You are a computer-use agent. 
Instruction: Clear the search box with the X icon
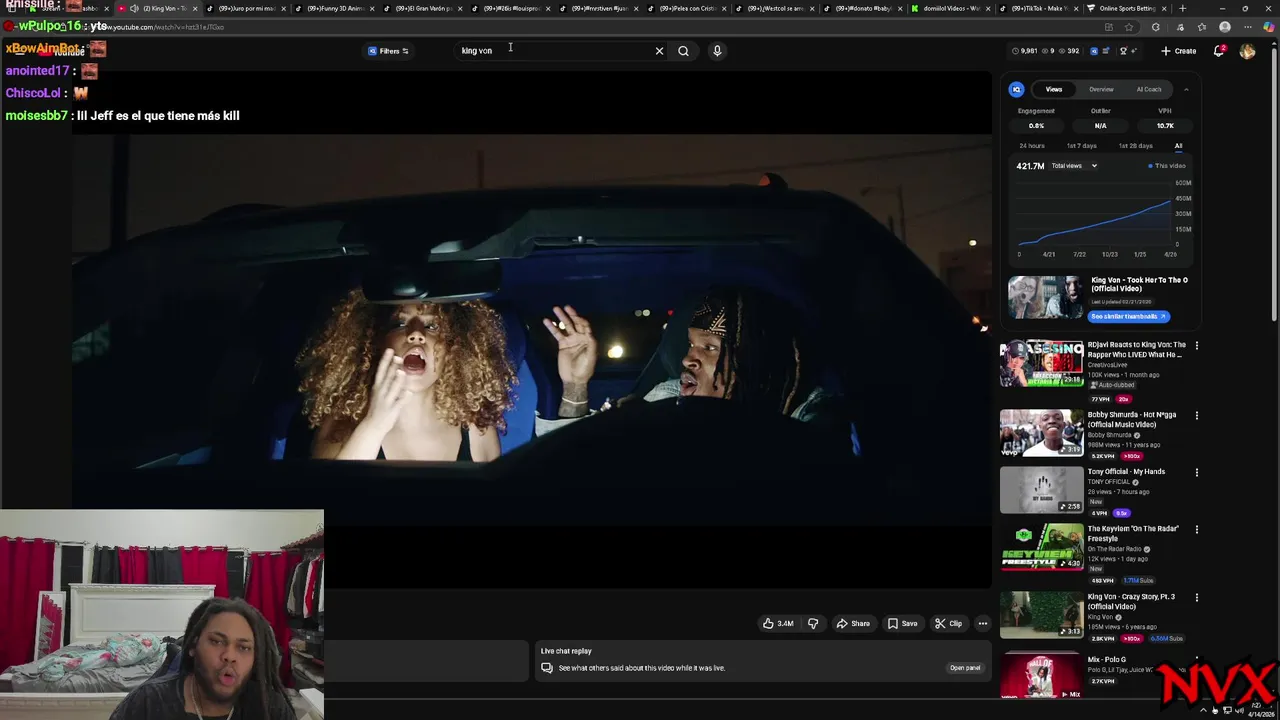pos(659,51)
